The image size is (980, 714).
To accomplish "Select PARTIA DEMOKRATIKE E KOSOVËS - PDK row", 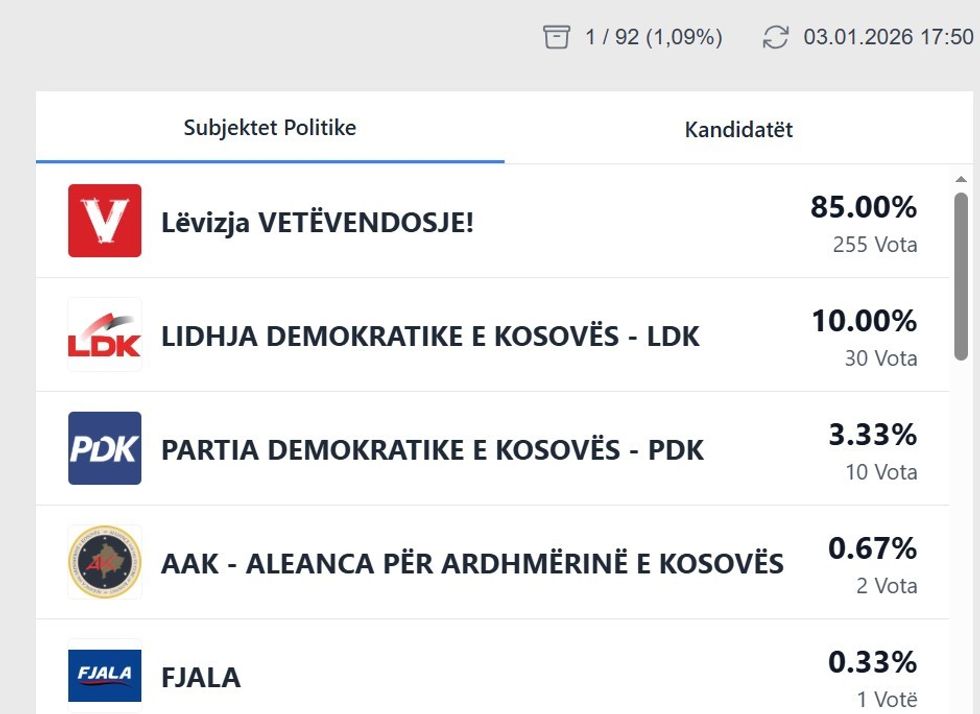I will [432, 450].
